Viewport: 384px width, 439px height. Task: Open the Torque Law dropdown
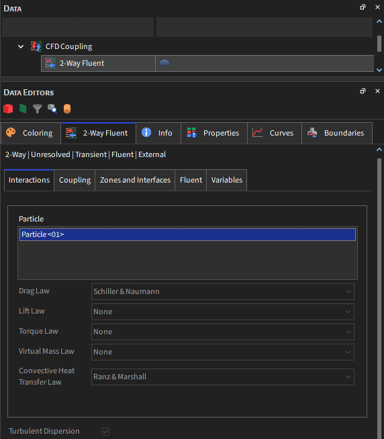click(x=223, y=332)
